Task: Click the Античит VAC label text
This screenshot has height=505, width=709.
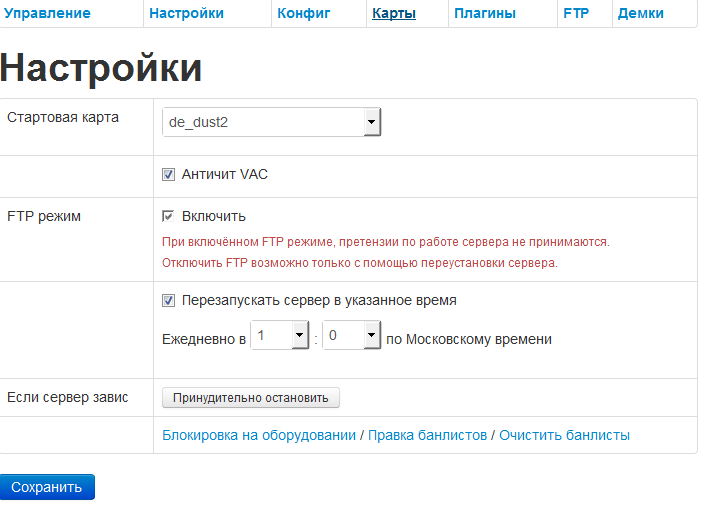Action: 225,174
